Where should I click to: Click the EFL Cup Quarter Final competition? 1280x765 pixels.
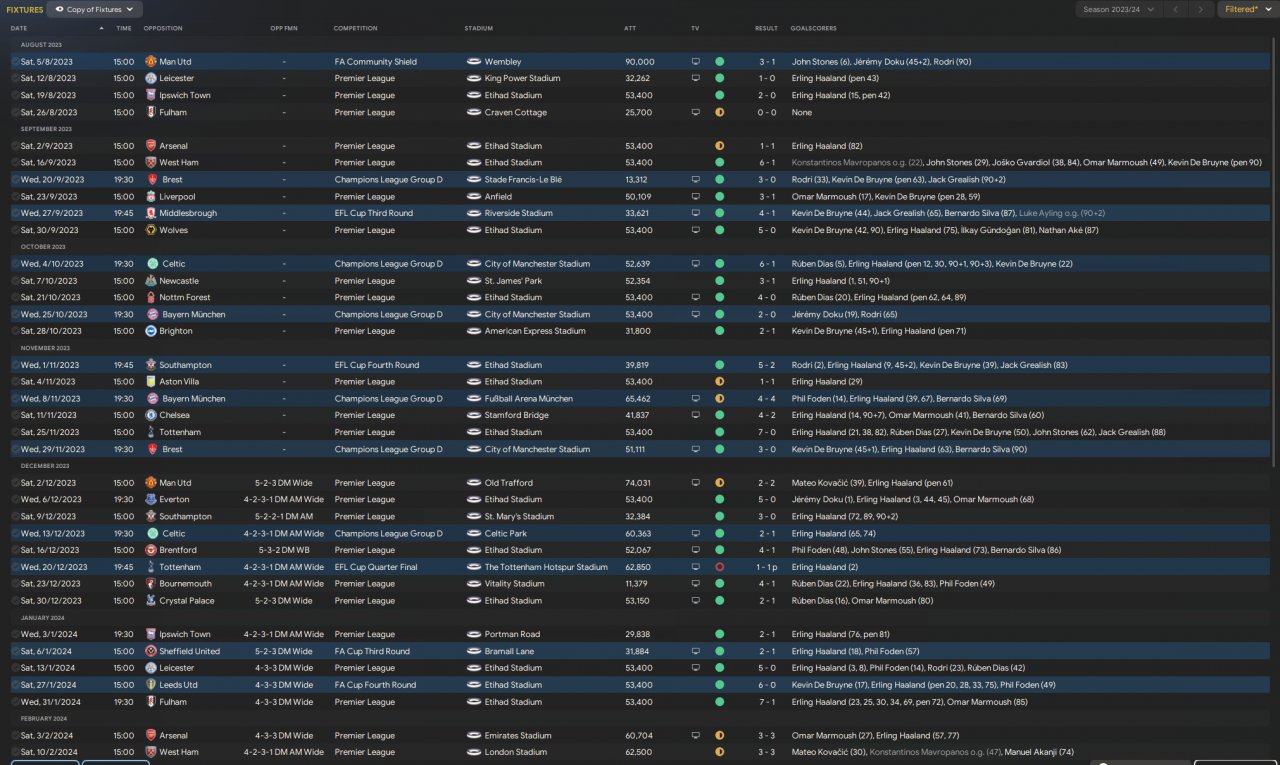click(x=378, y=567)
